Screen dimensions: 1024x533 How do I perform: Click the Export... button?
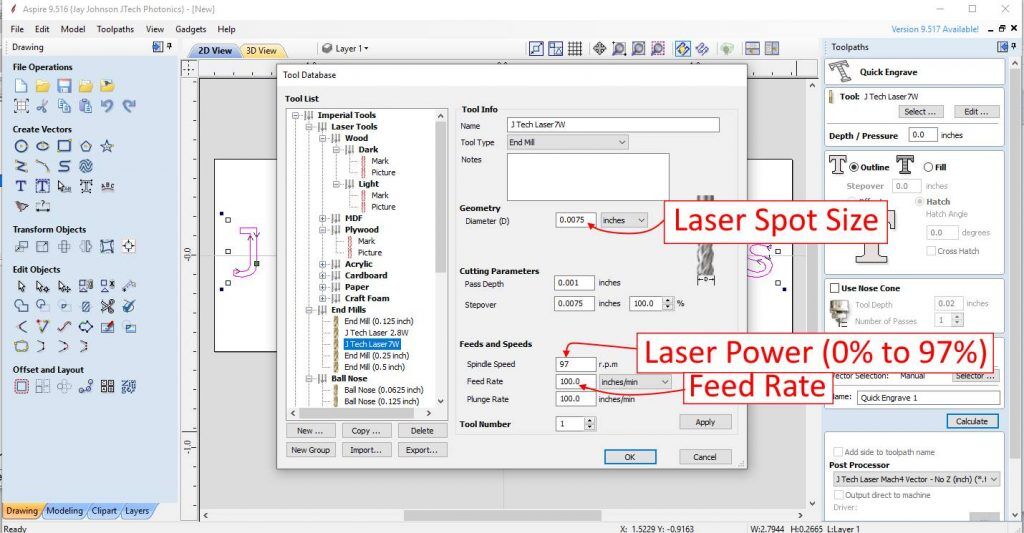coord(421,450)
